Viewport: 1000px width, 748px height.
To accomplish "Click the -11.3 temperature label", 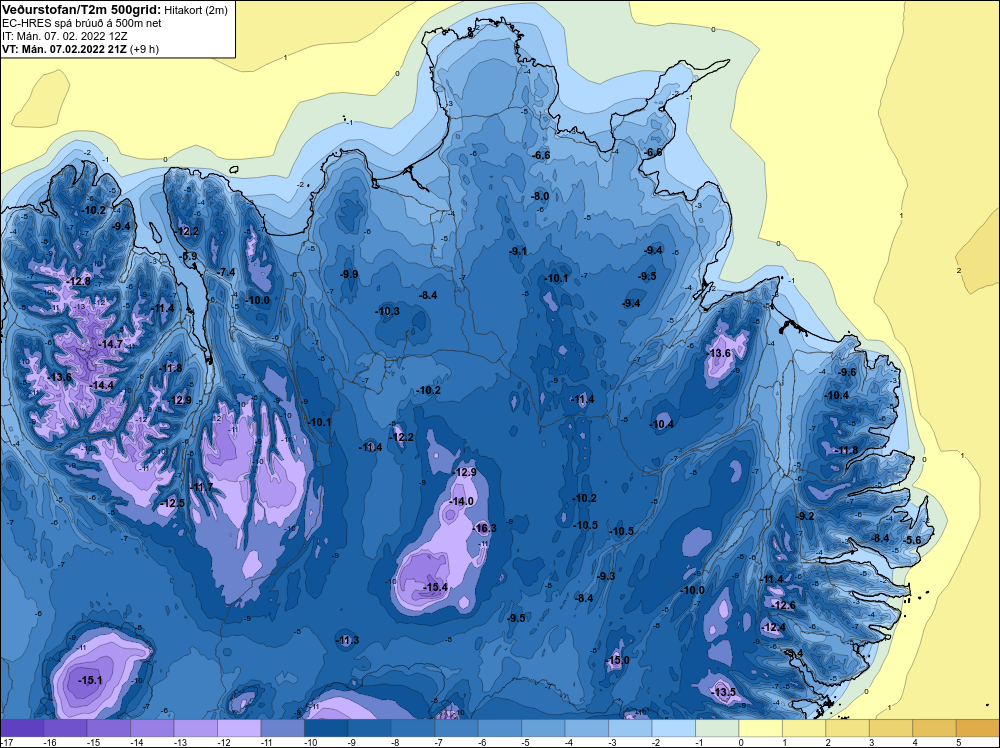I will click(x=348, y=640).
